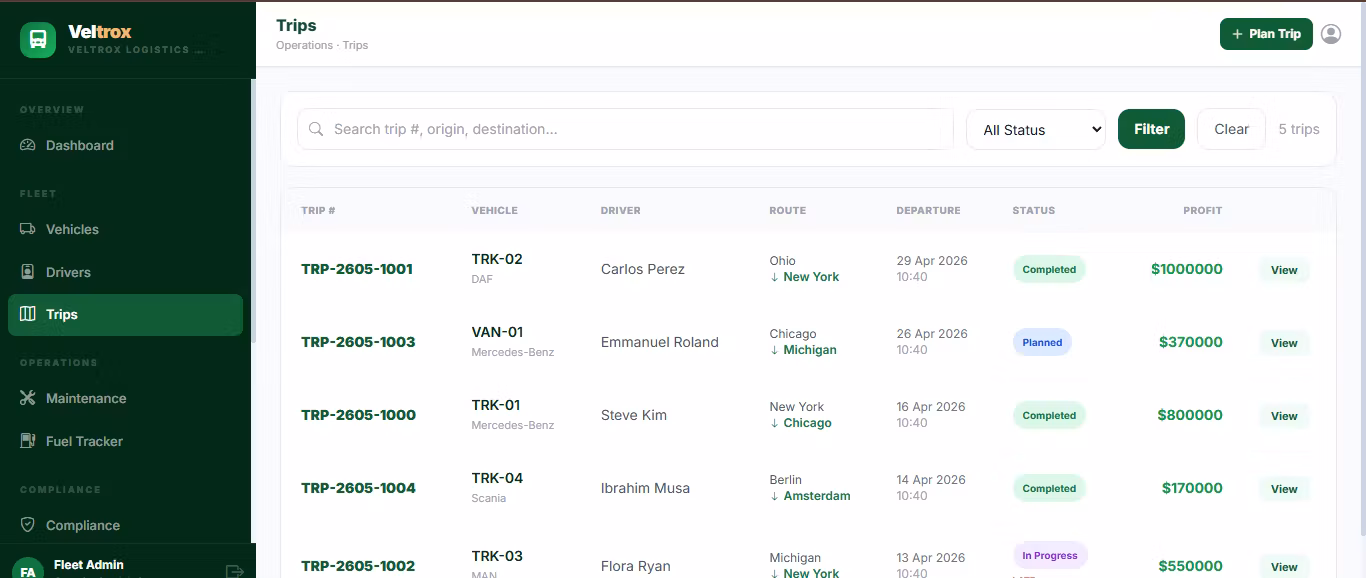Click the Dashboard gauge icon in sidebar
This screenshot has height=578, width=1366.
[x=28, y=145]
